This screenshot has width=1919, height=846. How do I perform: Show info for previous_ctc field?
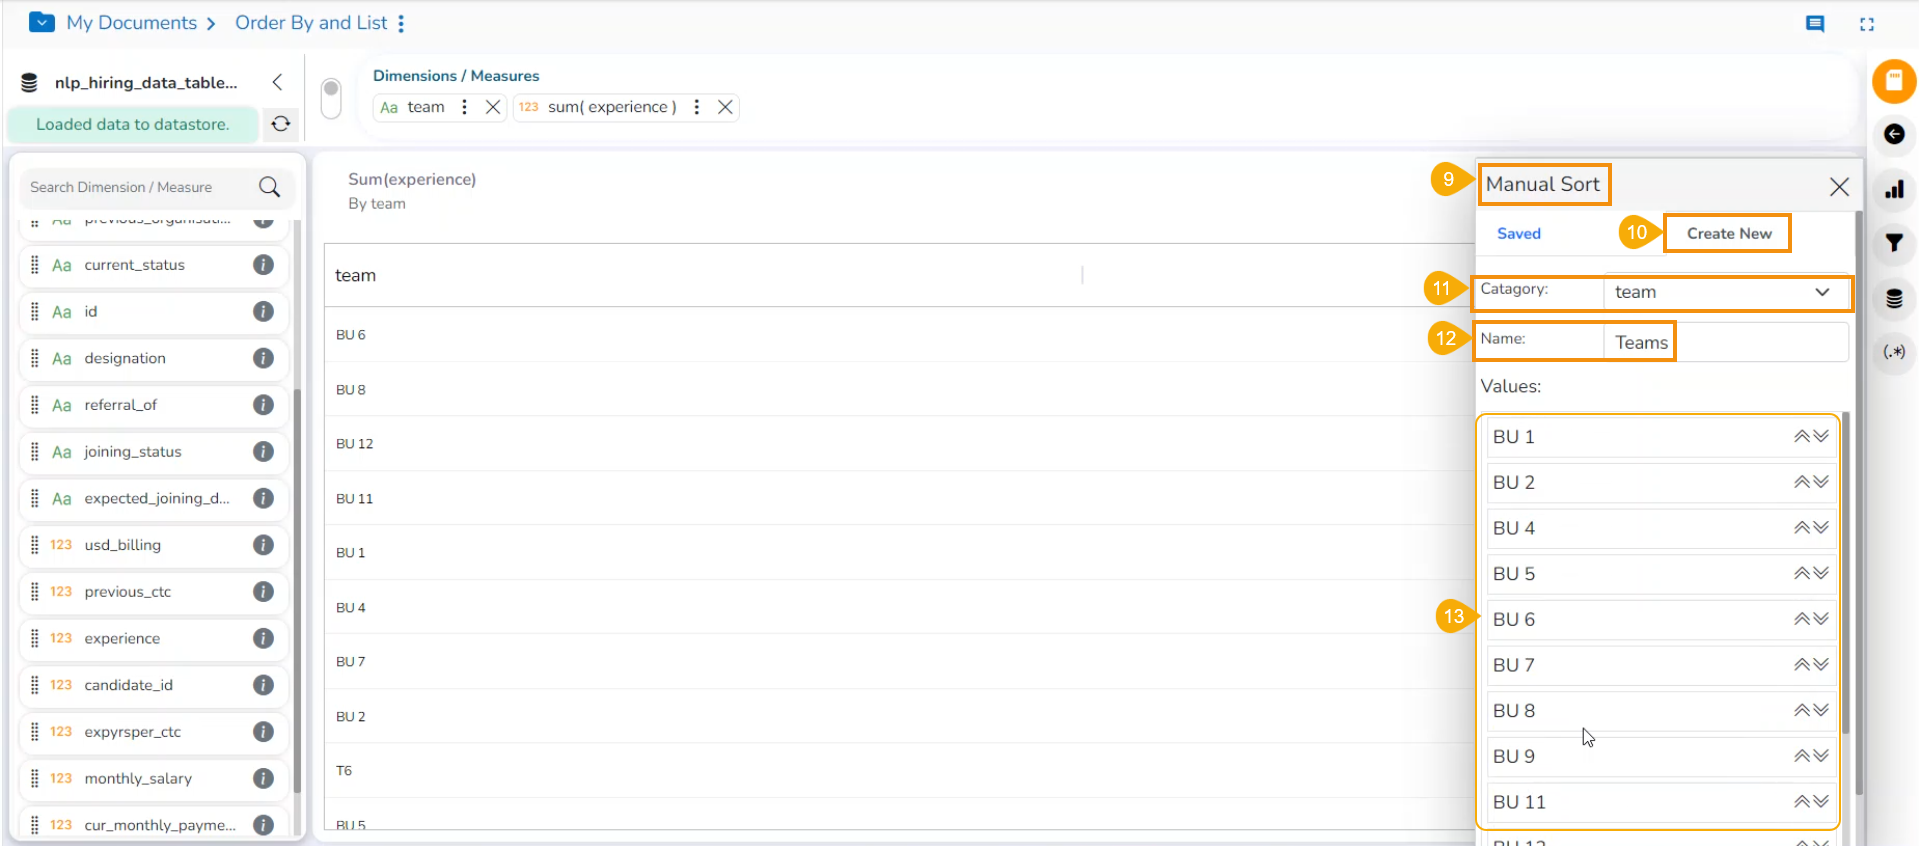click(264, 592)
